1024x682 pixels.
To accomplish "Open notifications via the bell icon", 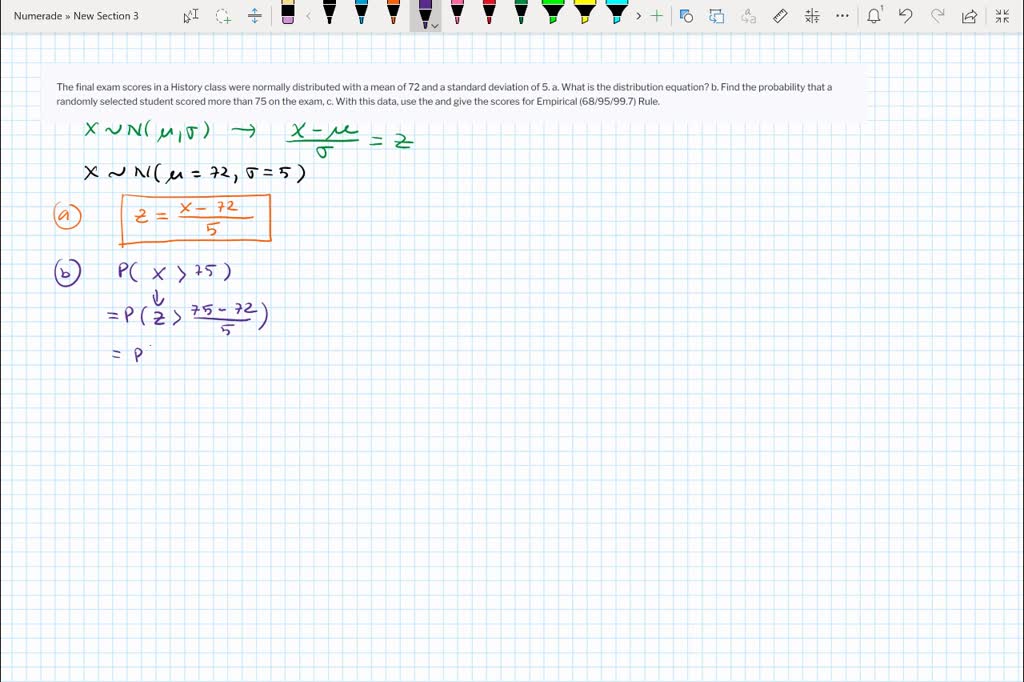I will [873, 16].
